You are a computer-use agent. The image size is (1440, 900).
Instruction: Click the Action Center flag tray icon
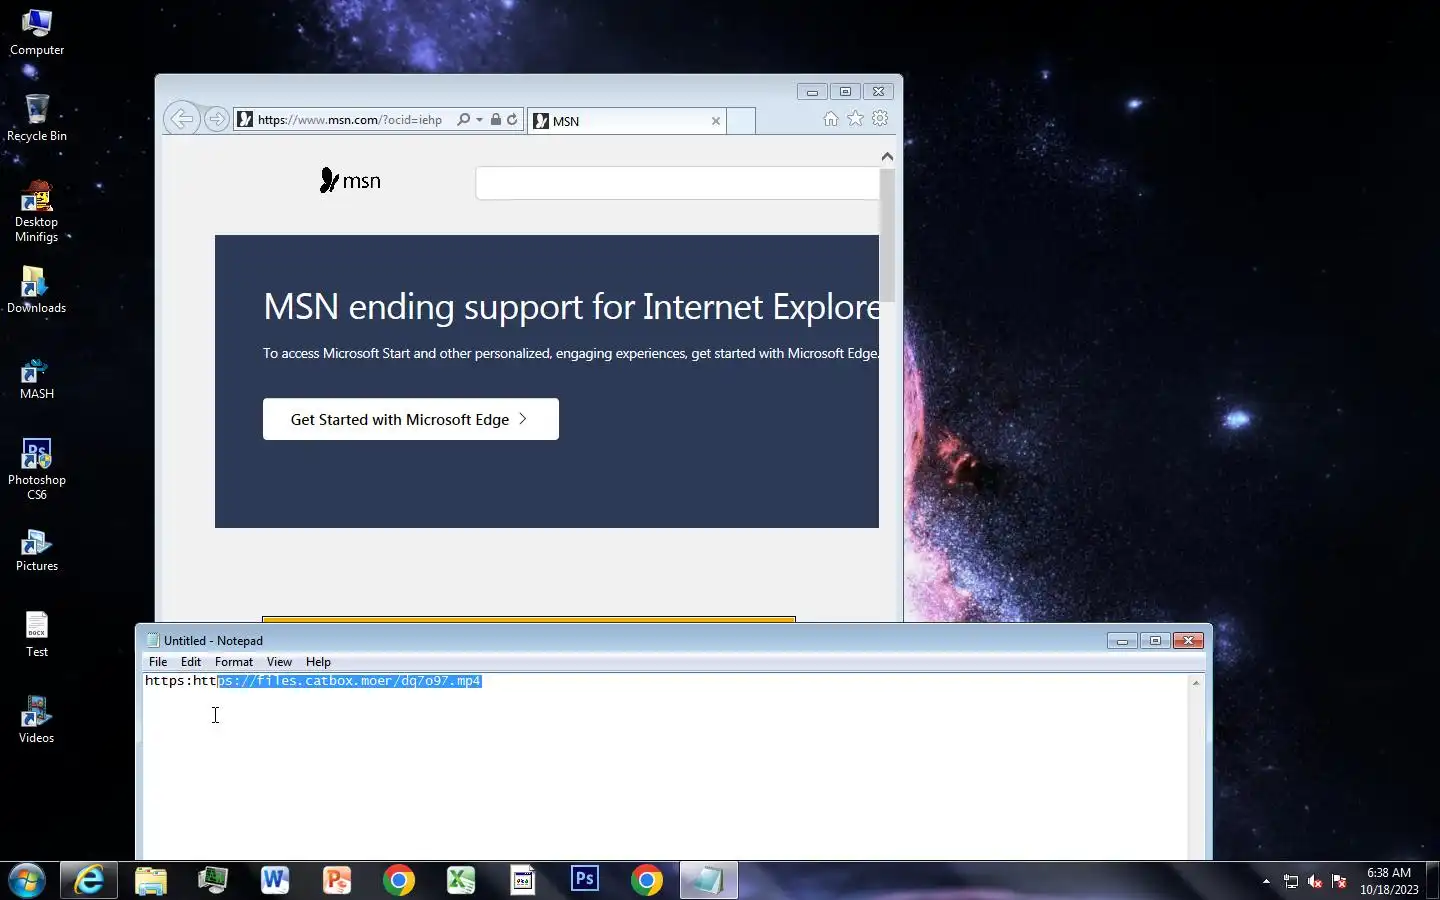pyautogui.click(x=1339, y=881)
